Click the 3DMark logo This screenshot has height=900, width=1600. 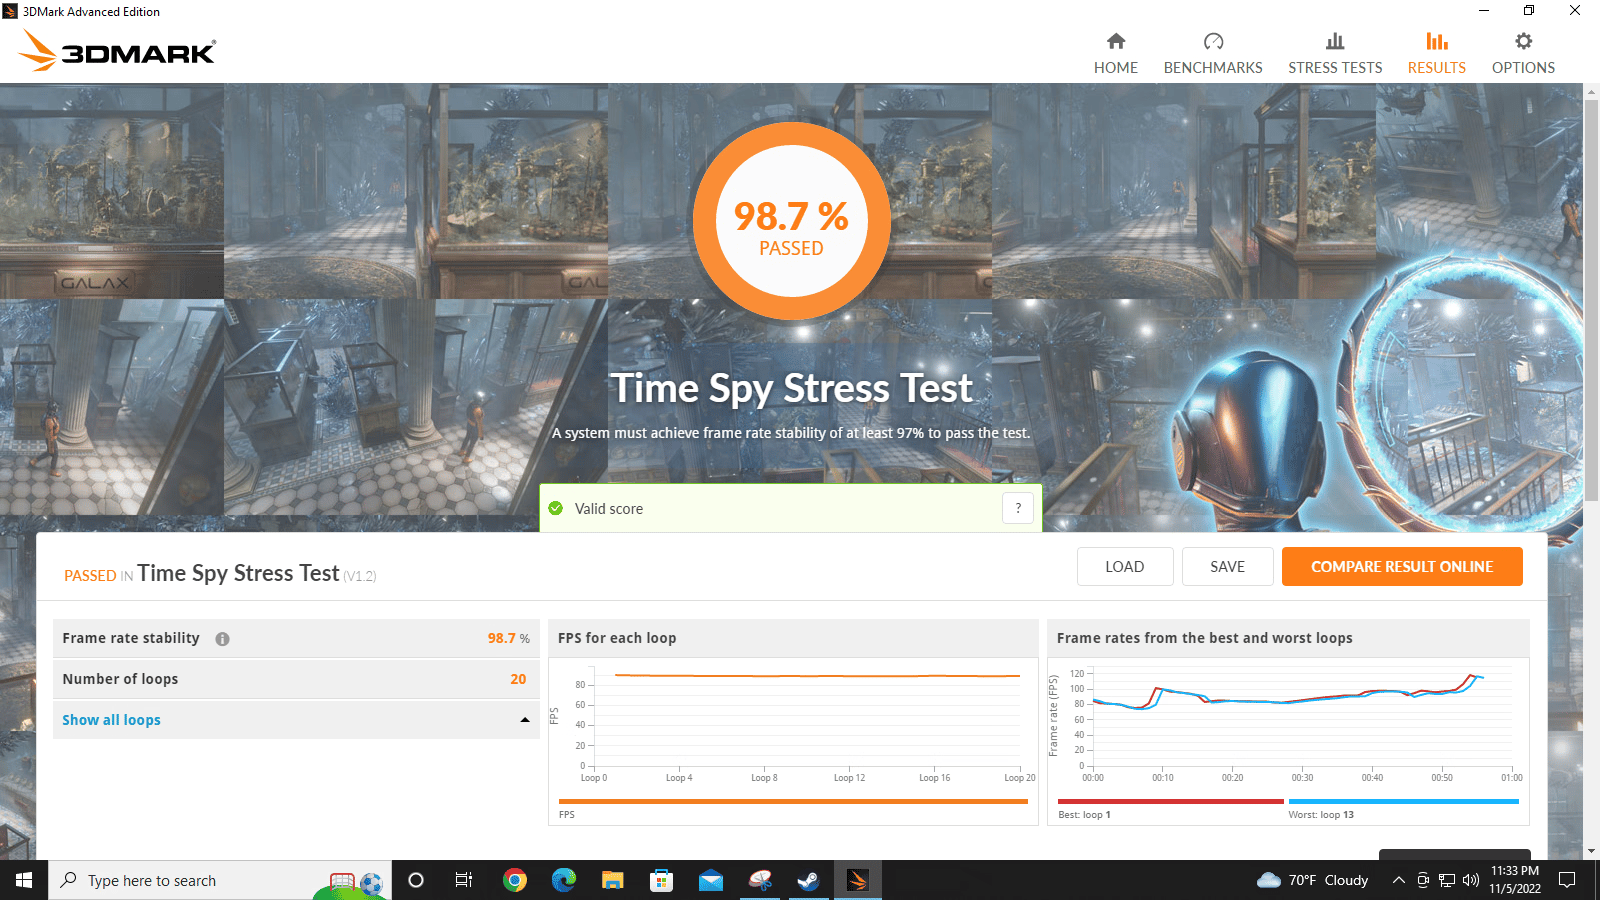[x=117, y=51]
